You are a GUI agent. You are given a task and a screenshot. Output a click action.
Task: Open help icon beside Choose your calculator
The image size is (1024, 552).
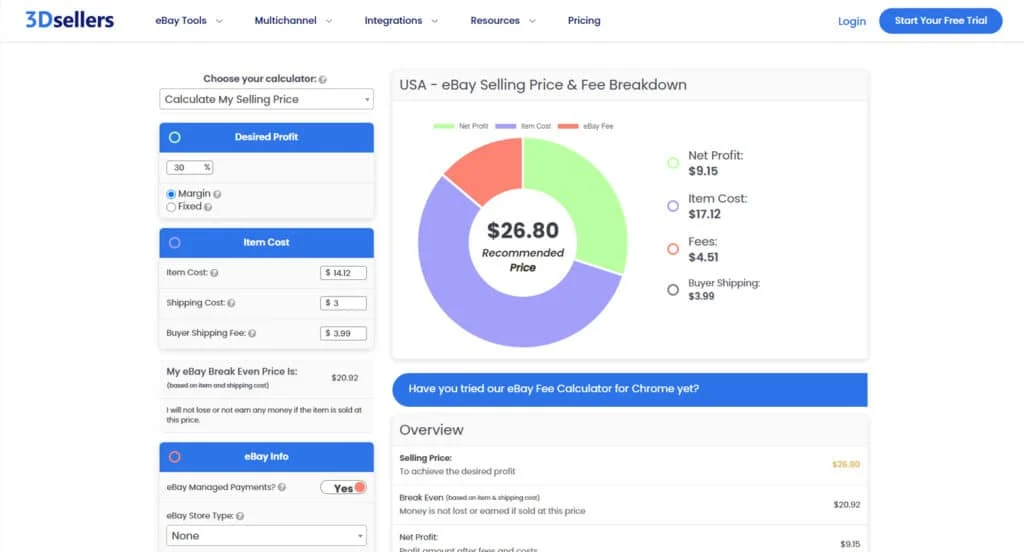(323, 79)
